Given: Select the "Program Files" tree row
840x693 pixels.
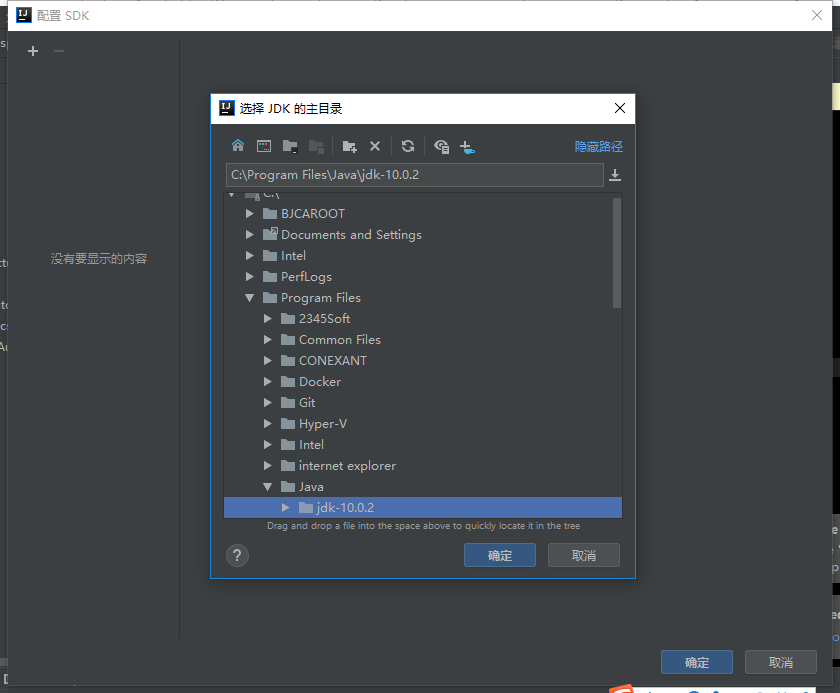Looking at the screenshot, I should [x=423, y=298].
